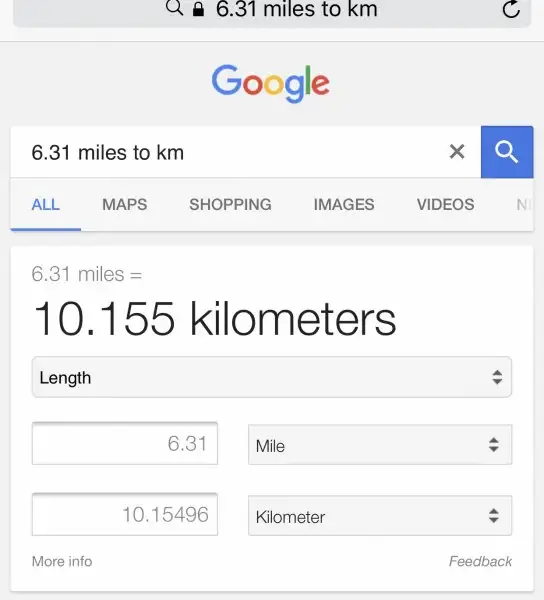The width and height of the screenshot is (544, 600).
Task: Tap the padlock icon in address bar
Action: 198,8
